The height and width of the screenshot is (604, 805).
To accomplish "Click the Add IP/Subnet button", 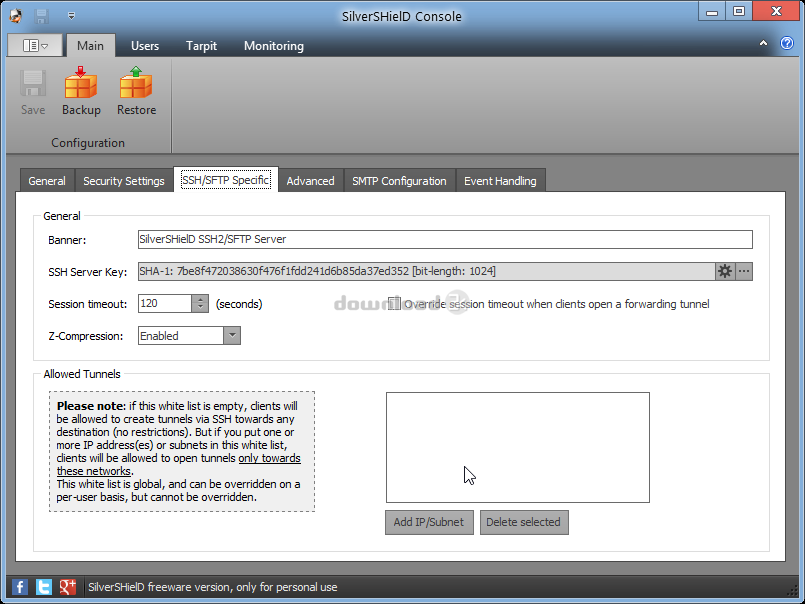I will tap(429, 522).
